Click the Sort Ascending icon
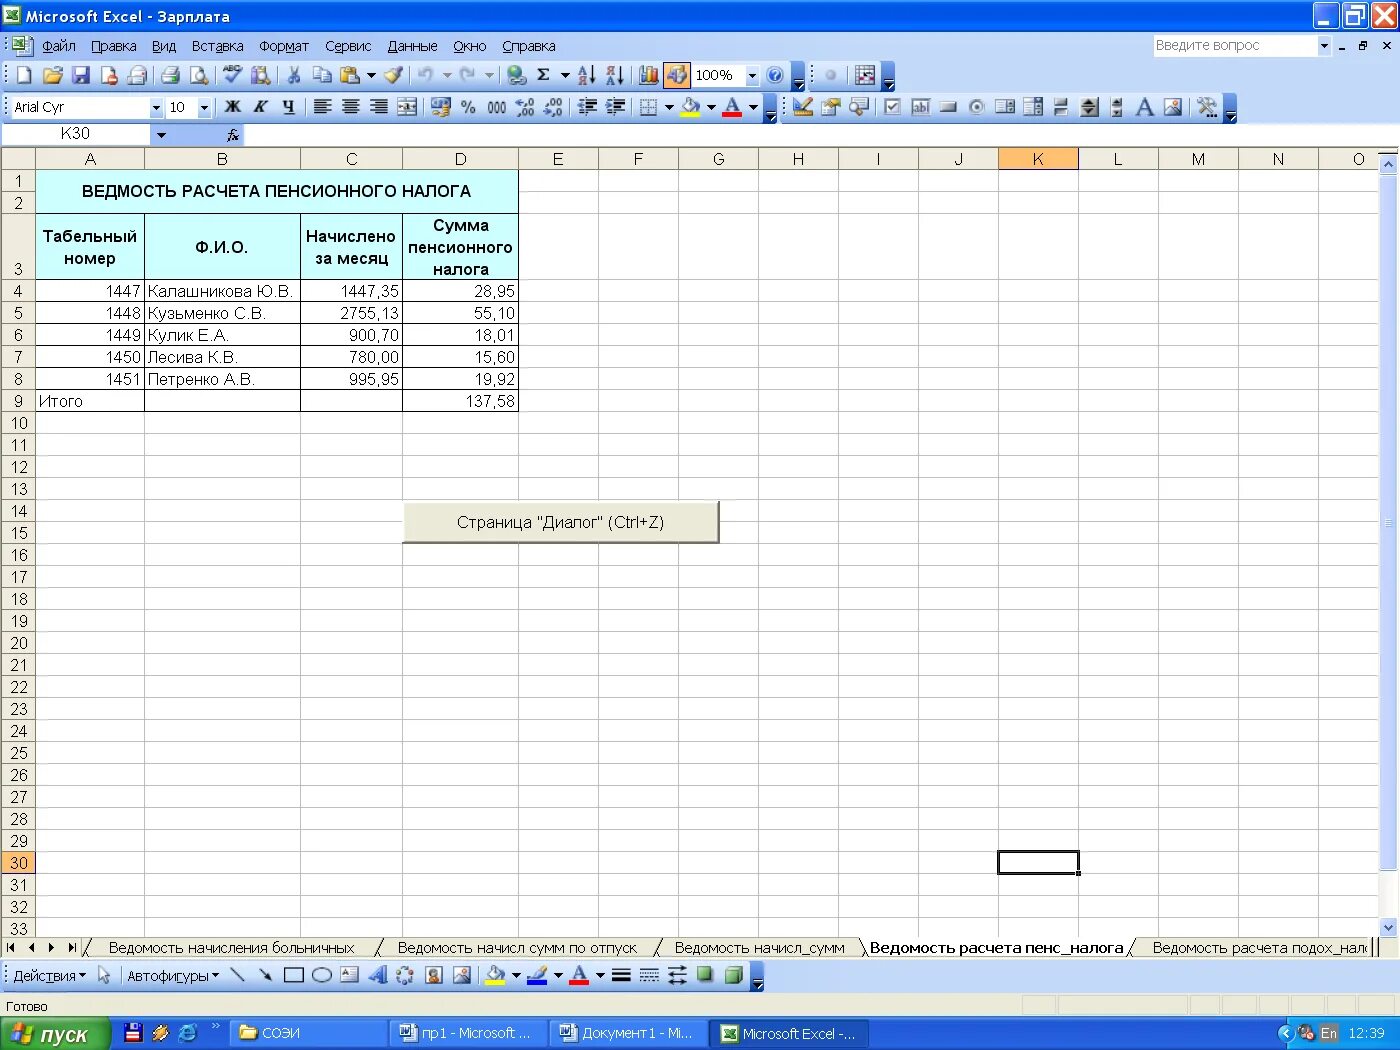Image resolution: width=1400 pixels, height=1050 pixels. [586, 75]
